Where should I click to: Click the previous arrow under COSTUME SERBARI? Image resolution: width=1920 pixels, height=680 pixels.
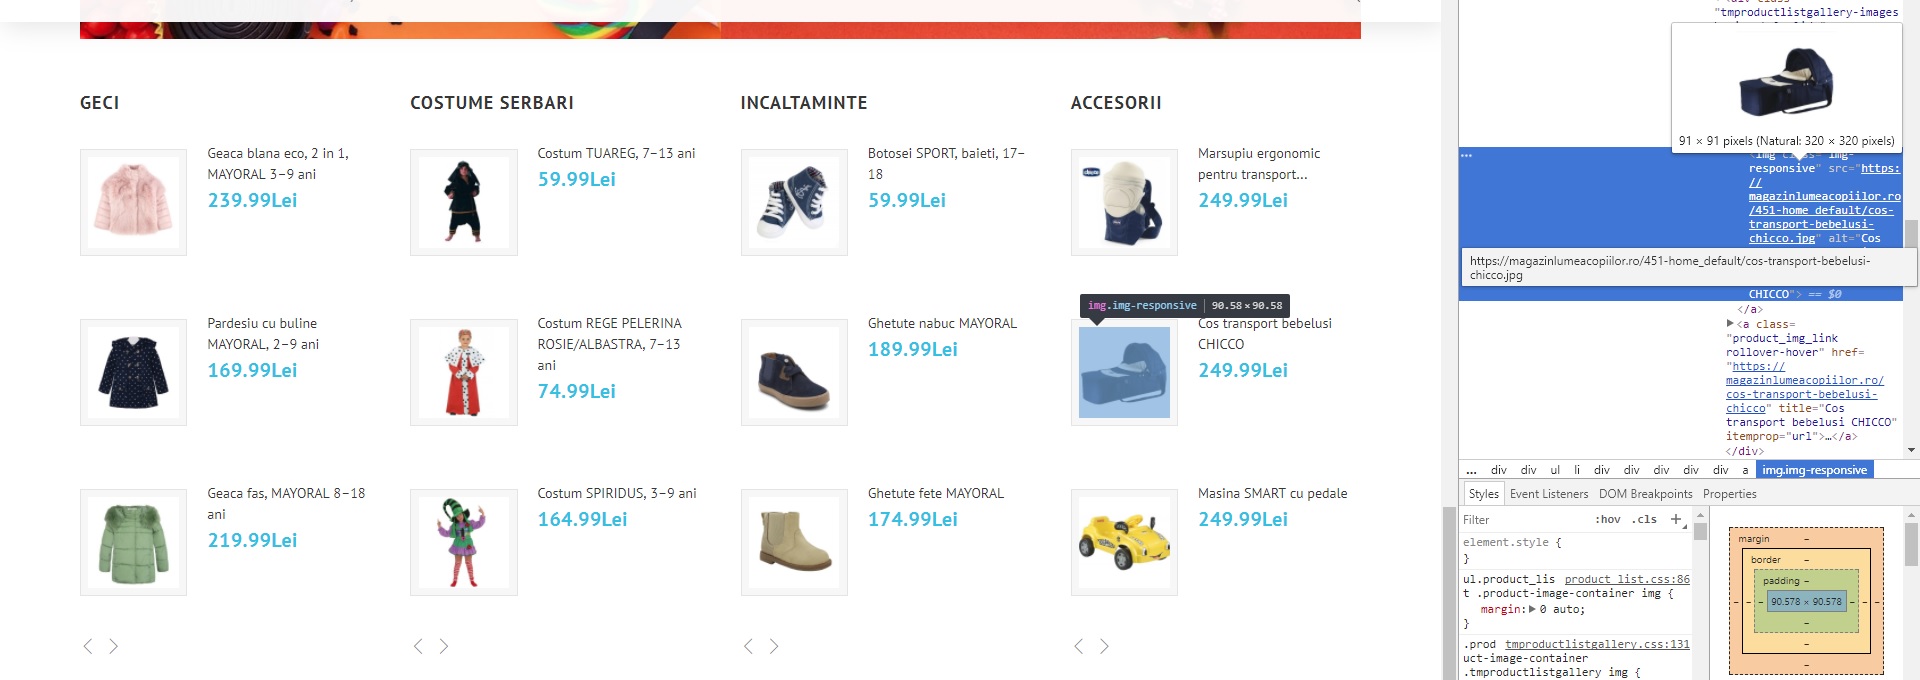point(418,647)
